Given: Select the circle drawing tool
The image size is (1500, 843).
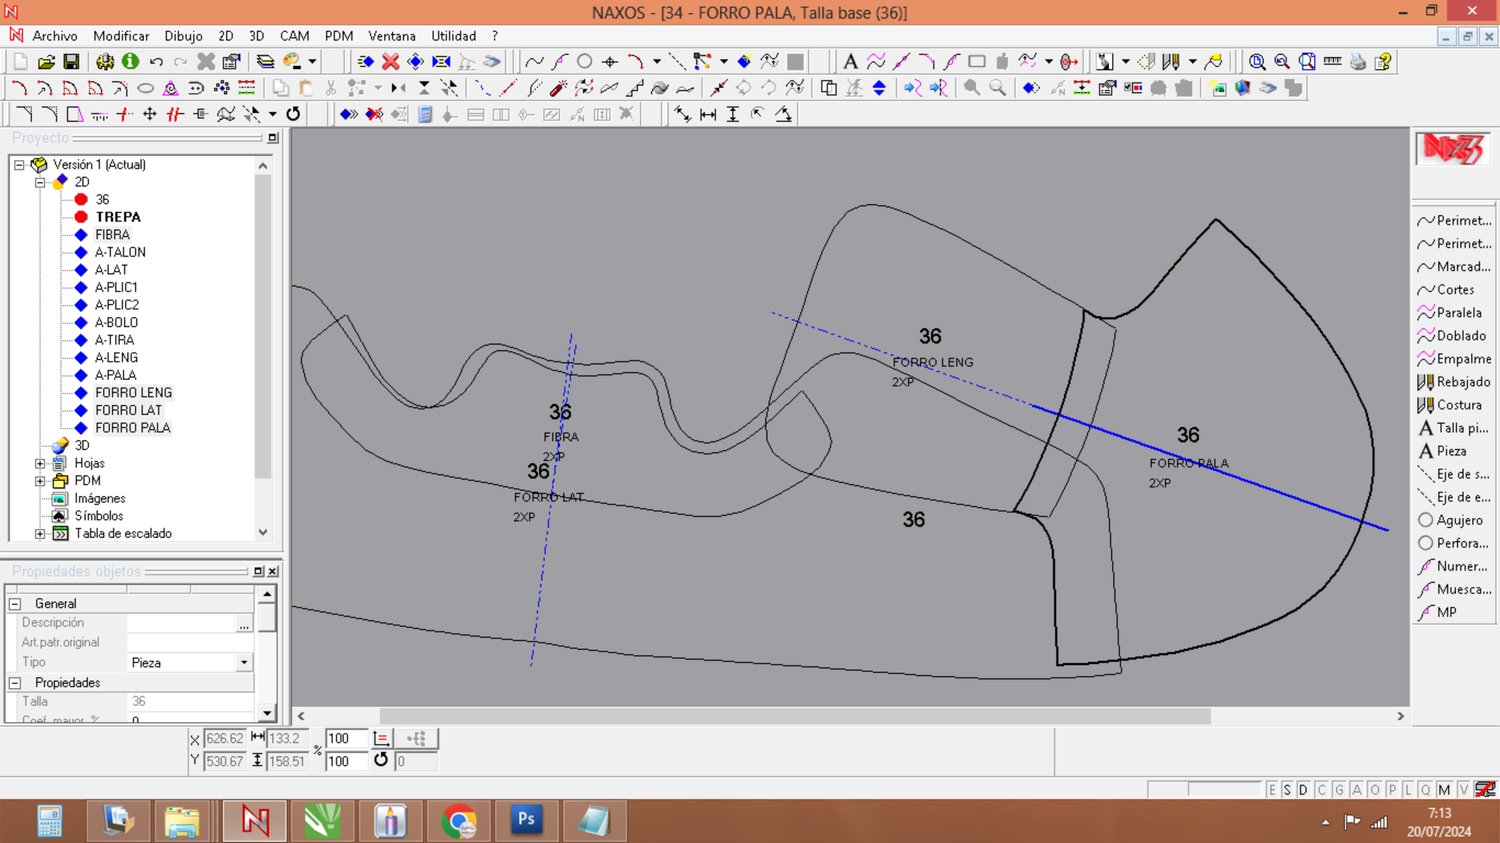Looking at the screenshot, I should coord(585,62).
